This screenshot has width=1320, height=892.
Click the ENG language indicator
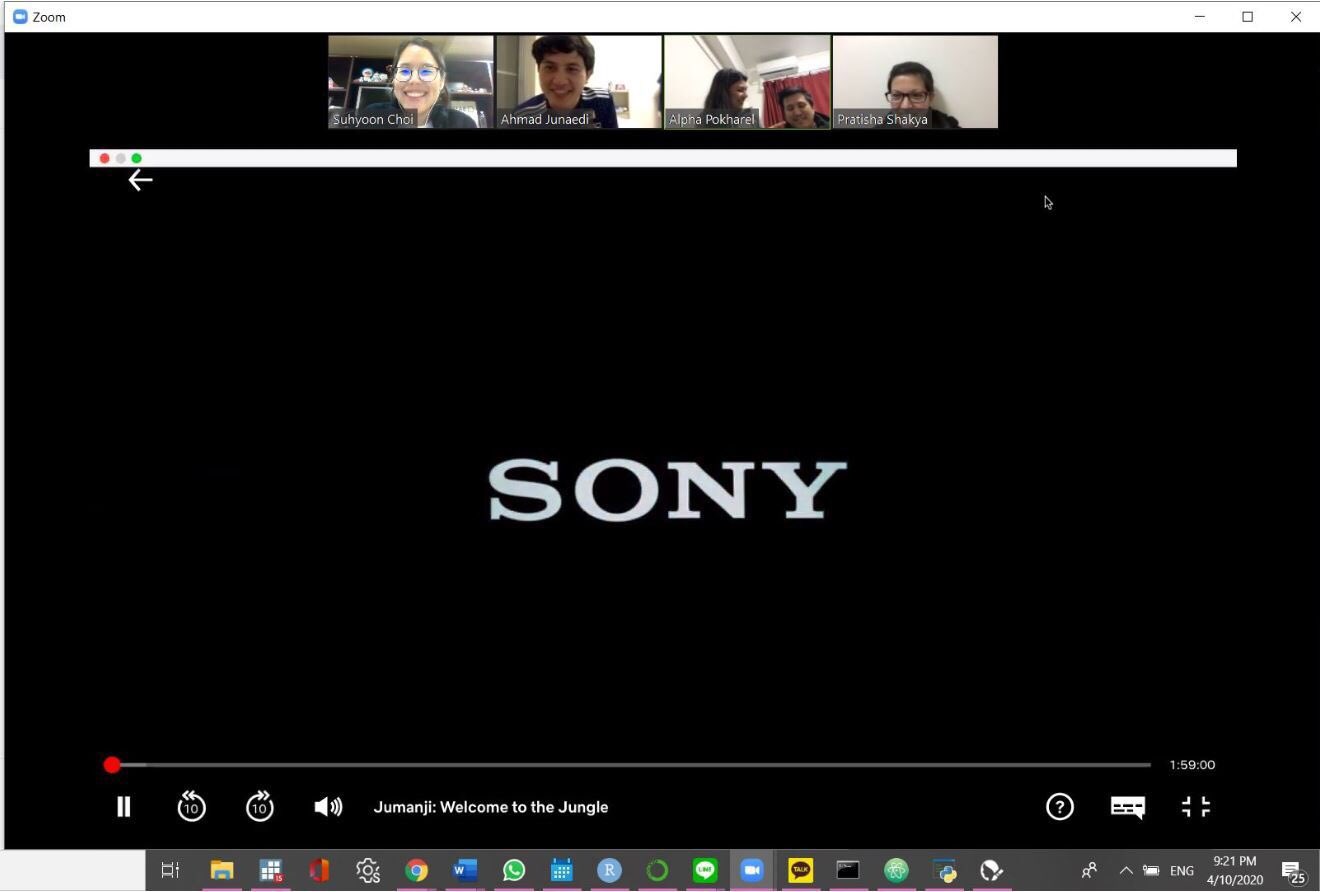1182,871
